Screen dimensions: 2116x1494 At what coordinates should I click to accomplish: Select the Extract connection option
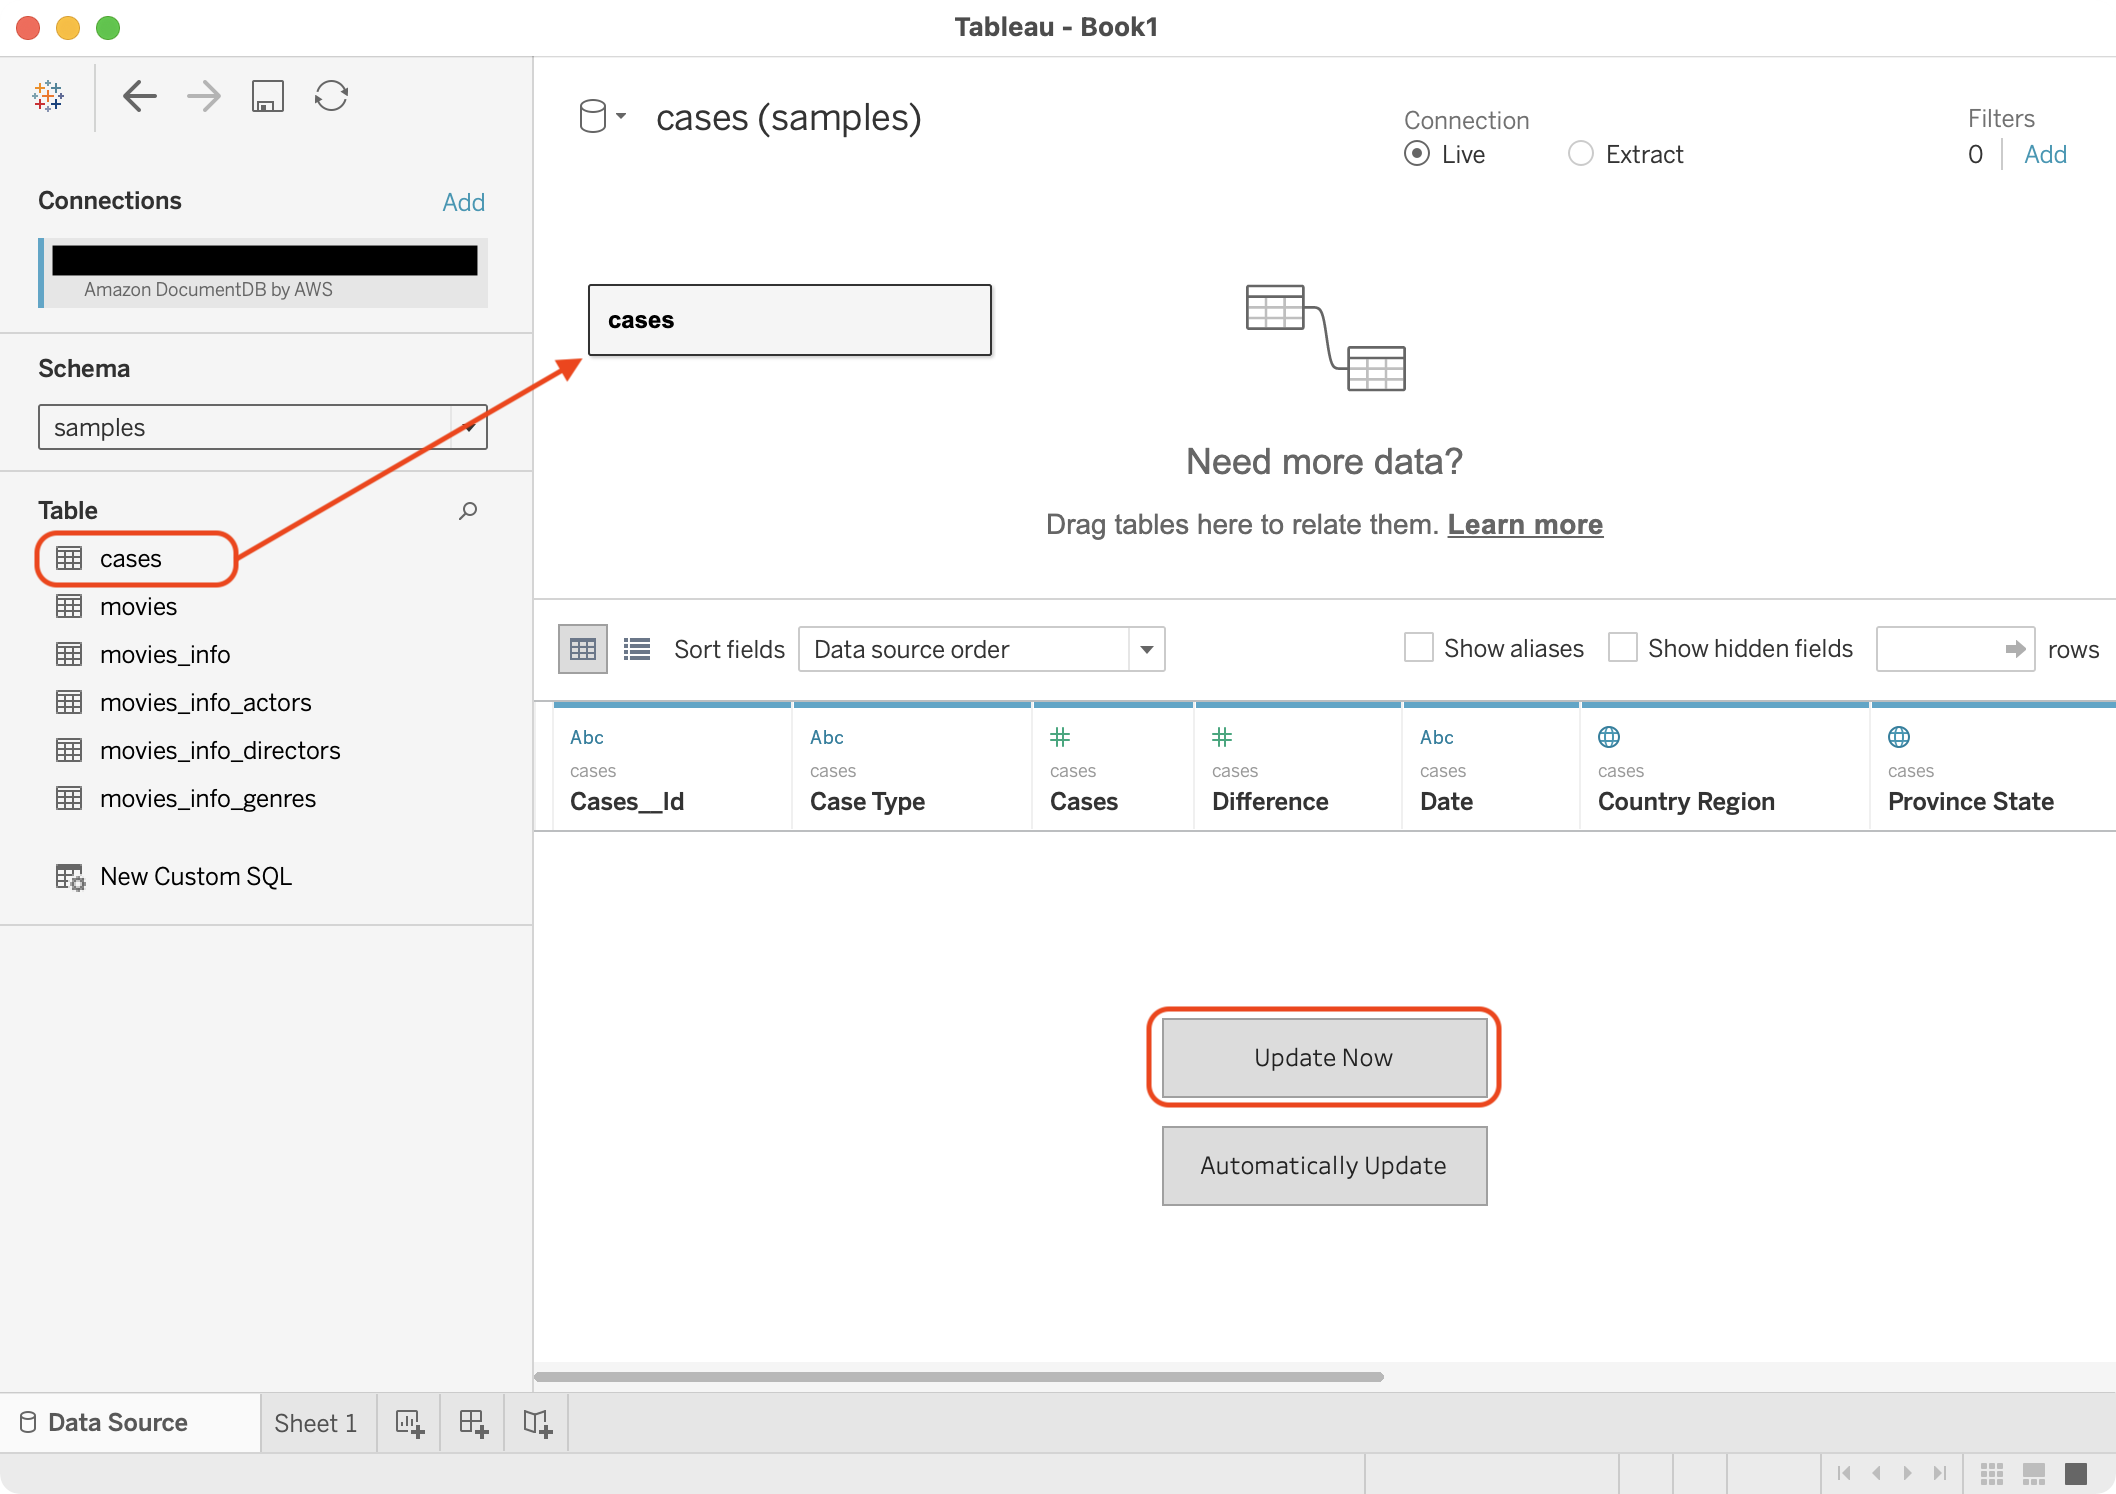pos(1580,154)
